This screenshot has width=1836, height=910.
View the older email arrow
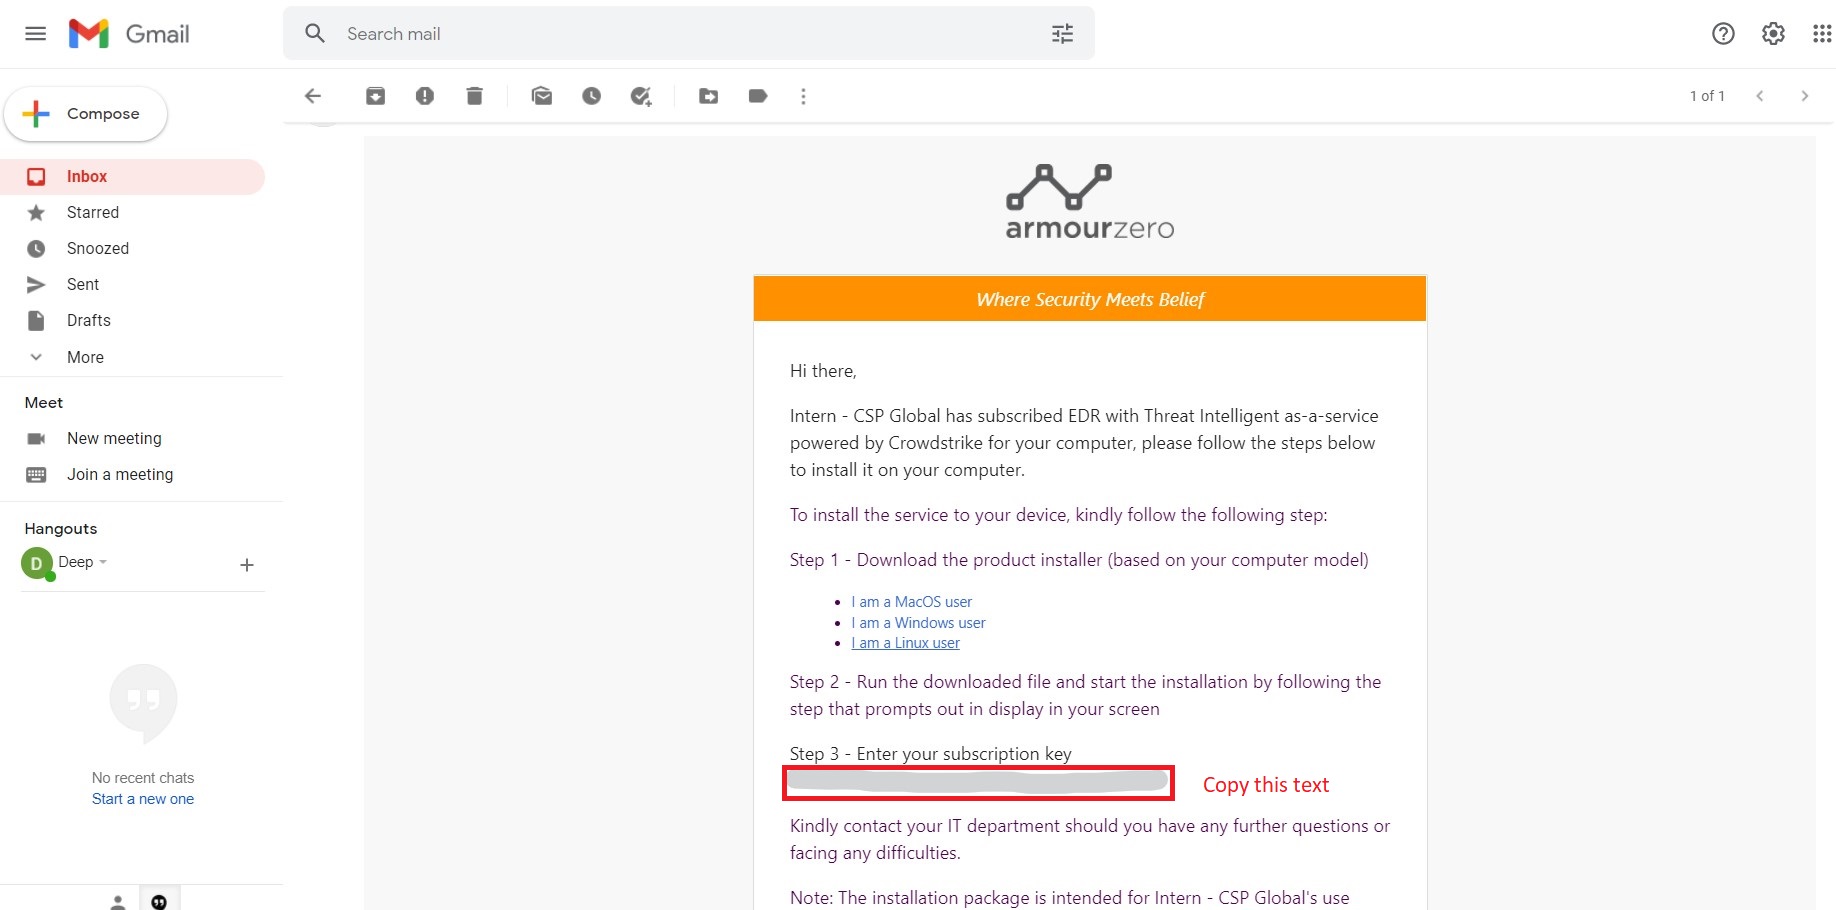click(x=1805, y=96)
